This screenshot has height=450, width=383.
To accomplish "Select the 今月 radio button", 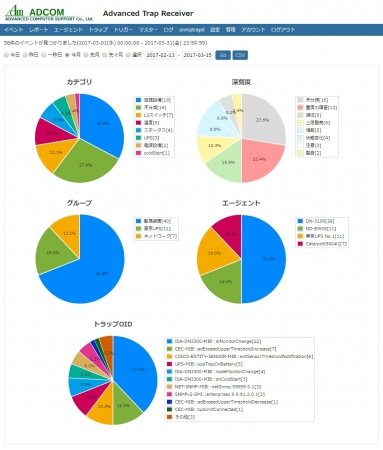I will point(67,55).
